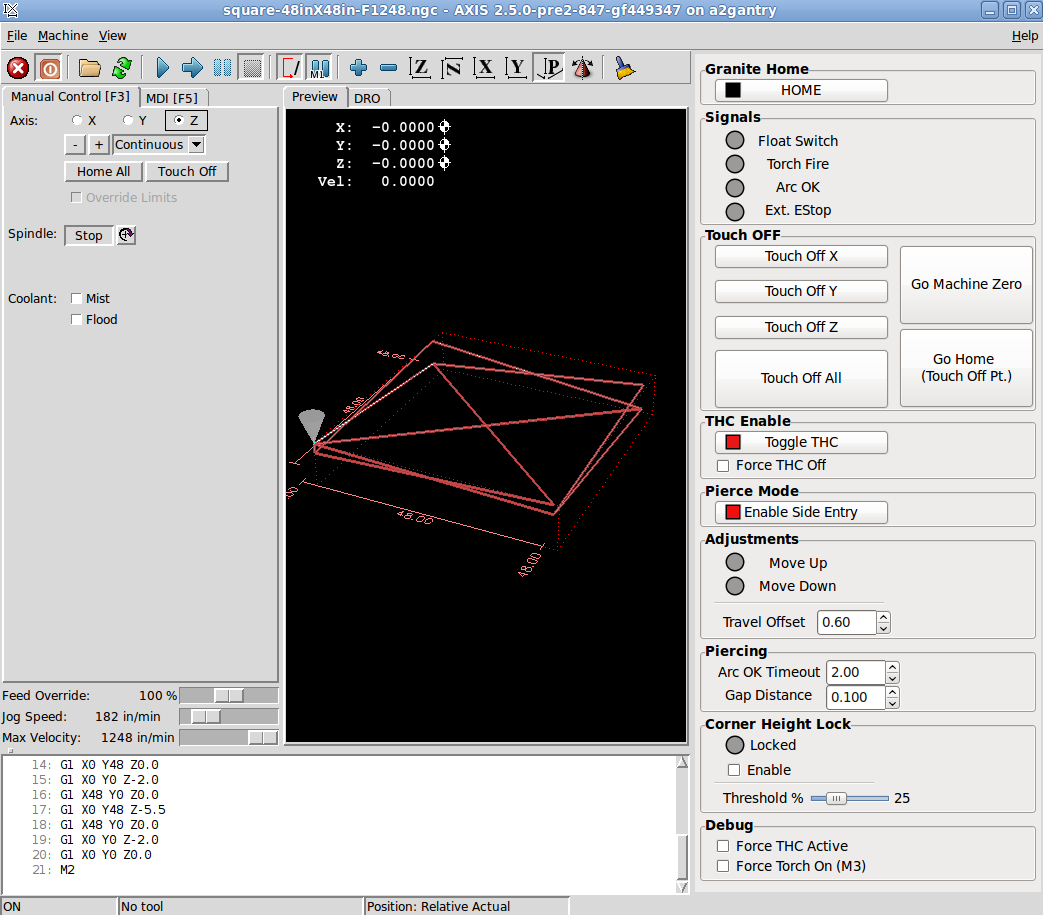Click the jog minus button
Viewport: 1043px width, 915px height.
74,144
